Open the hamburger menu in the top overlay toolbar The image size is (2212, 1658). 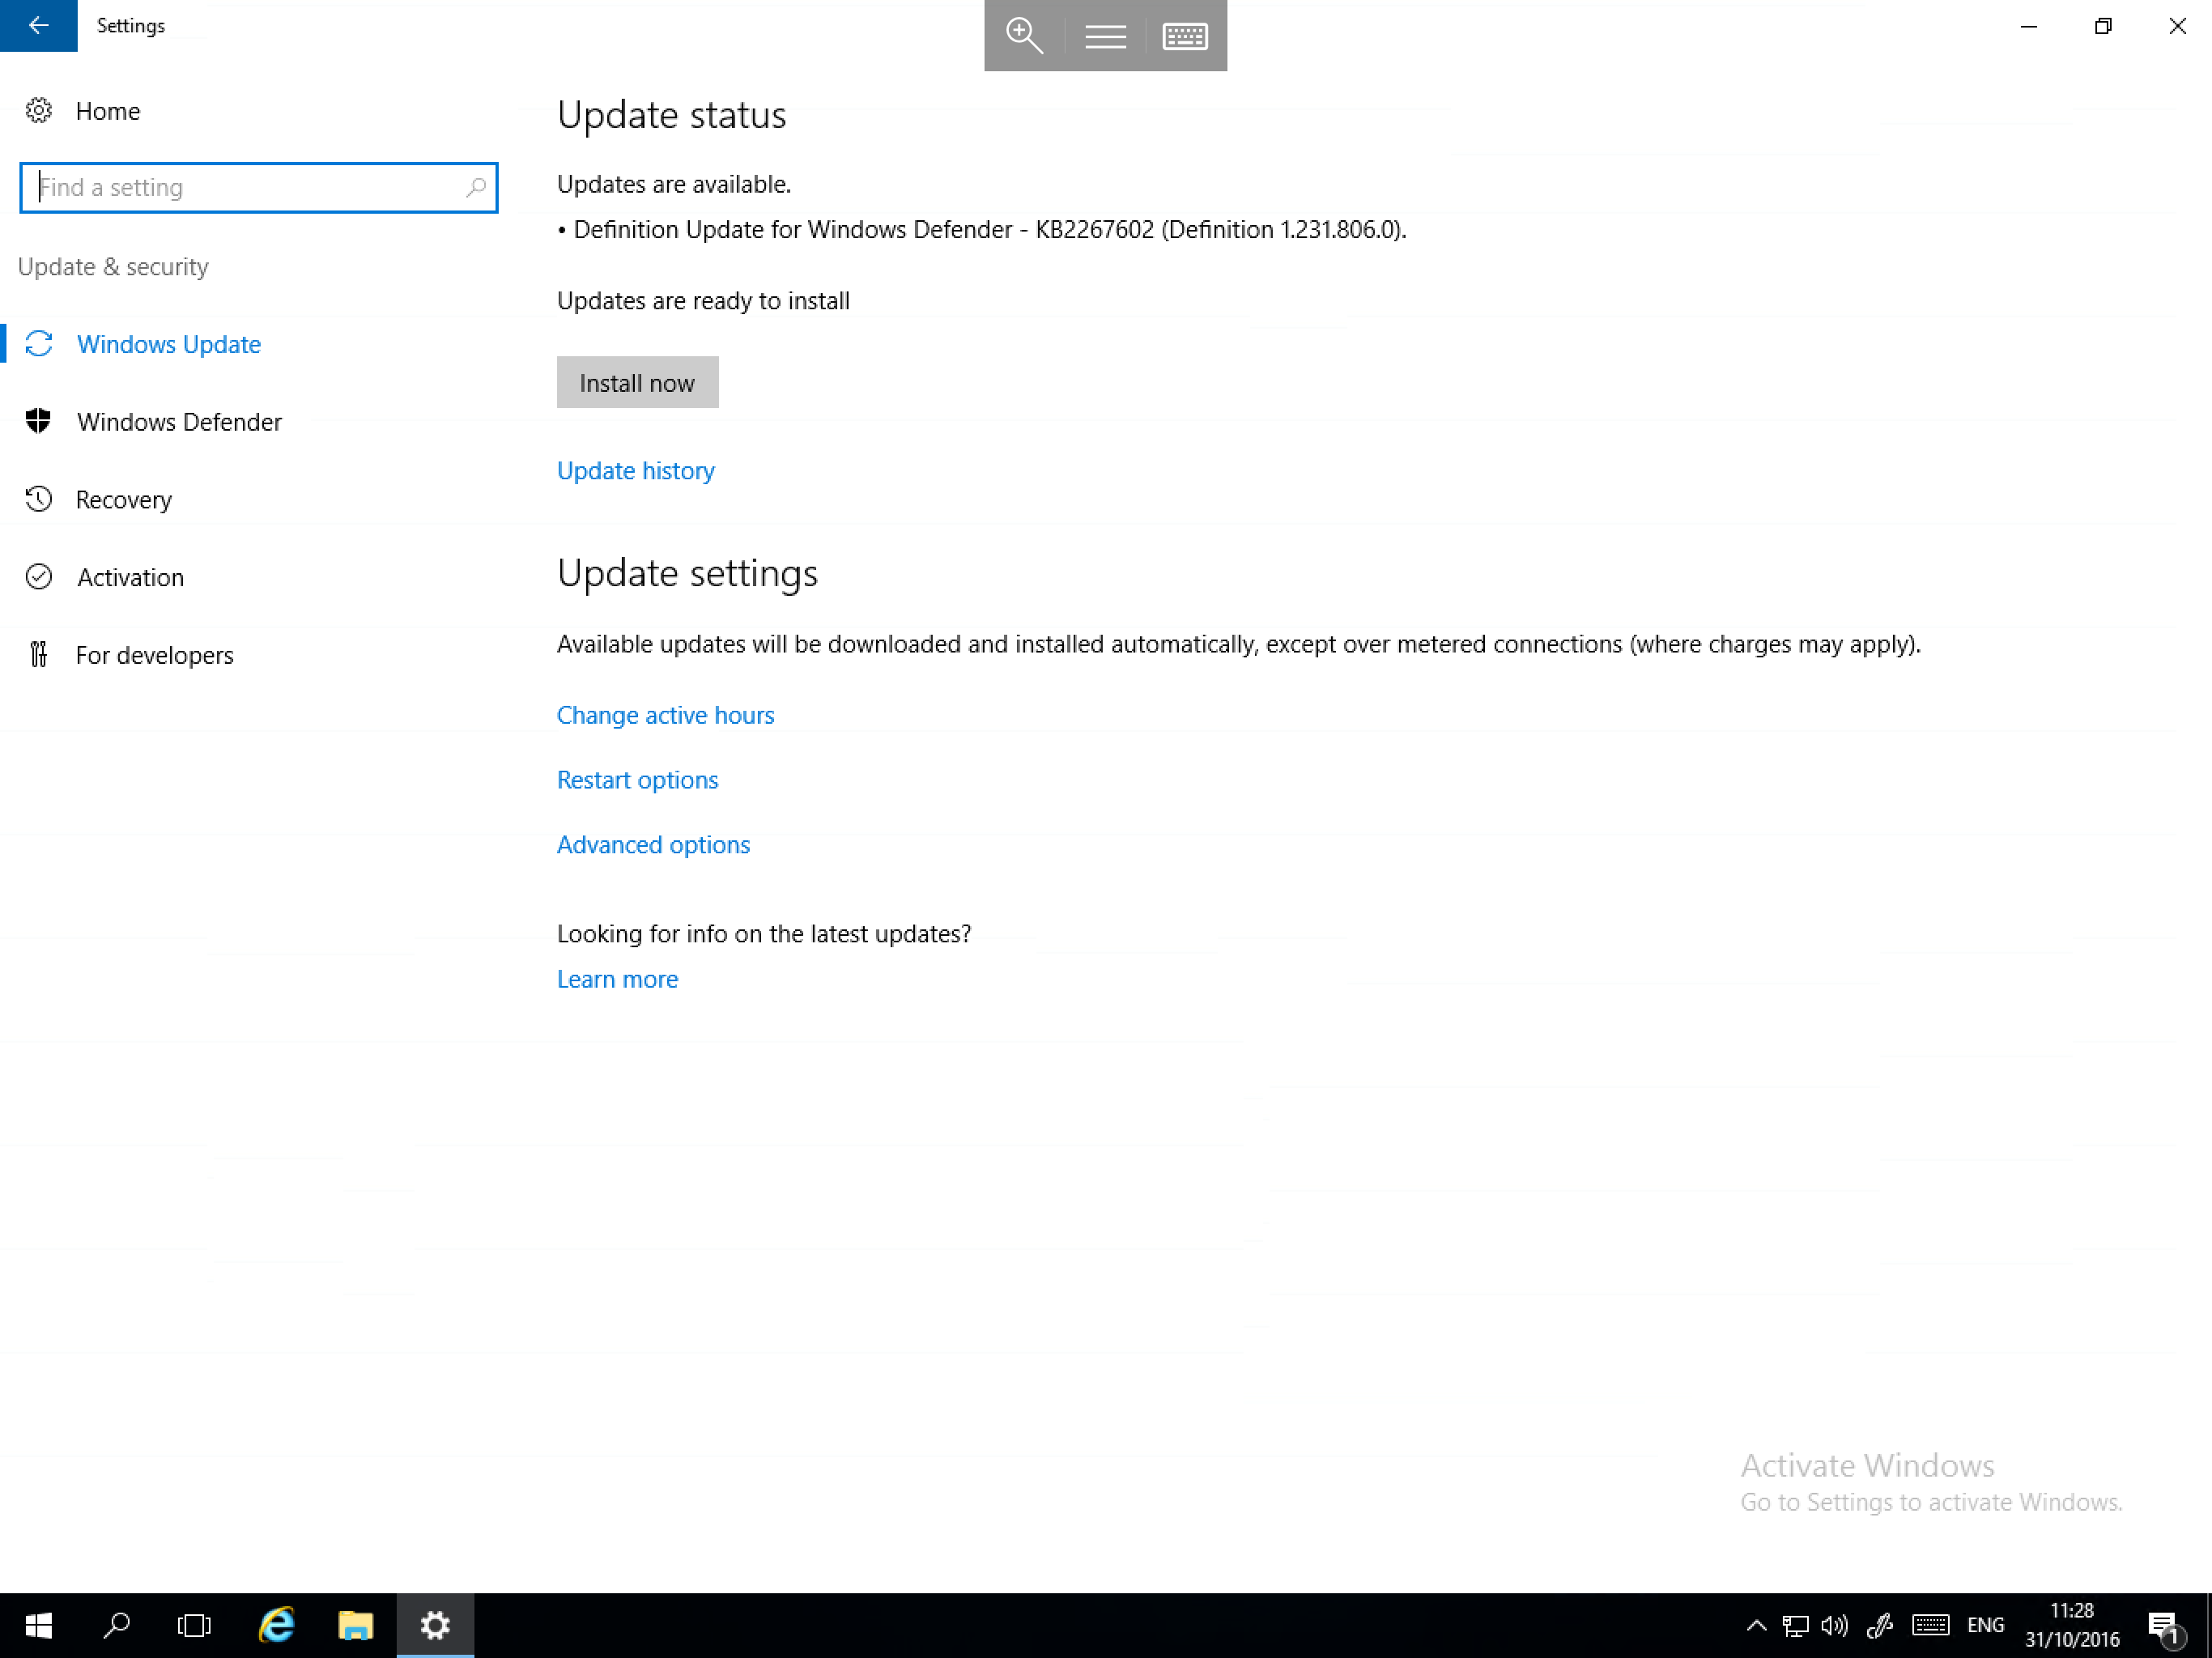pyautogui.click(x=1105, y=37)
